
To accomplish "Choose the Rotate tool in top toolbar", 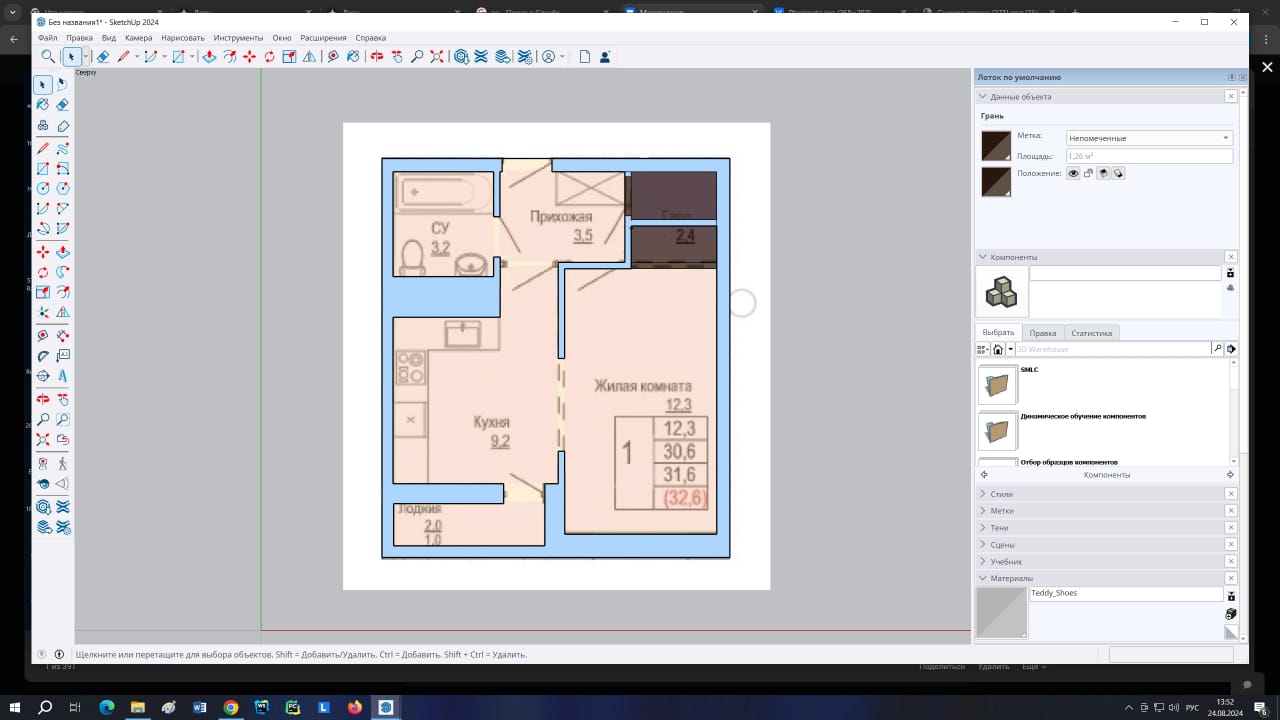I will pos(270,57).
